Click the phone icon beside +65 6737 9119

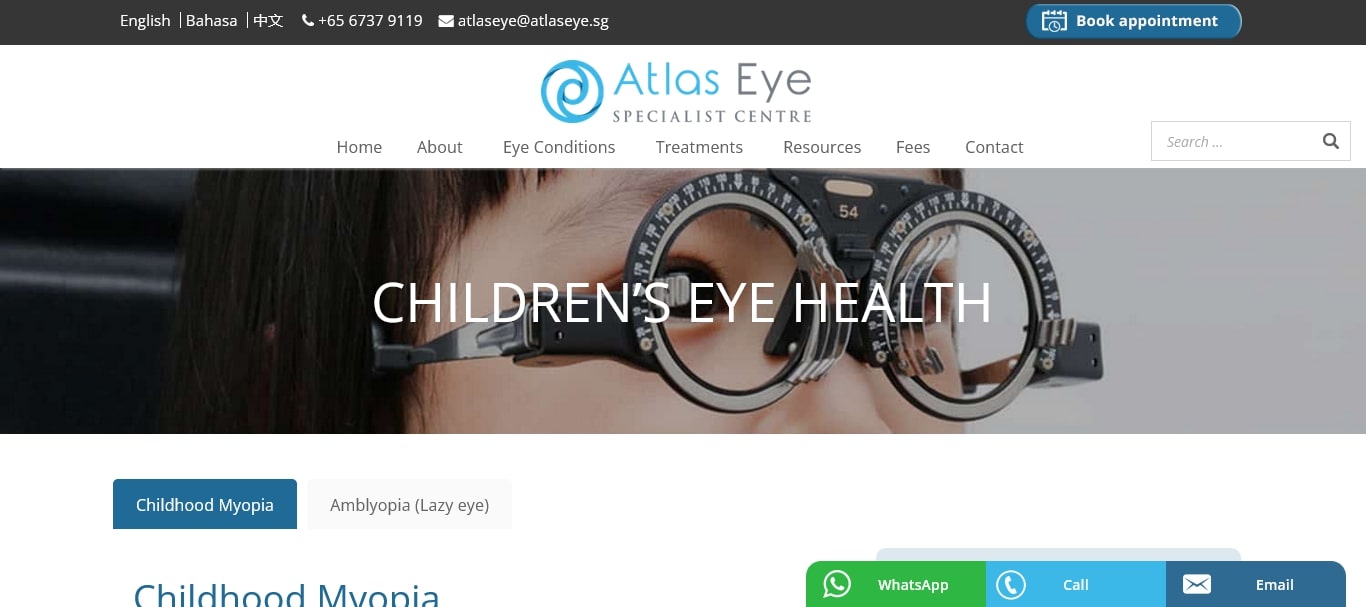[308, 21]
